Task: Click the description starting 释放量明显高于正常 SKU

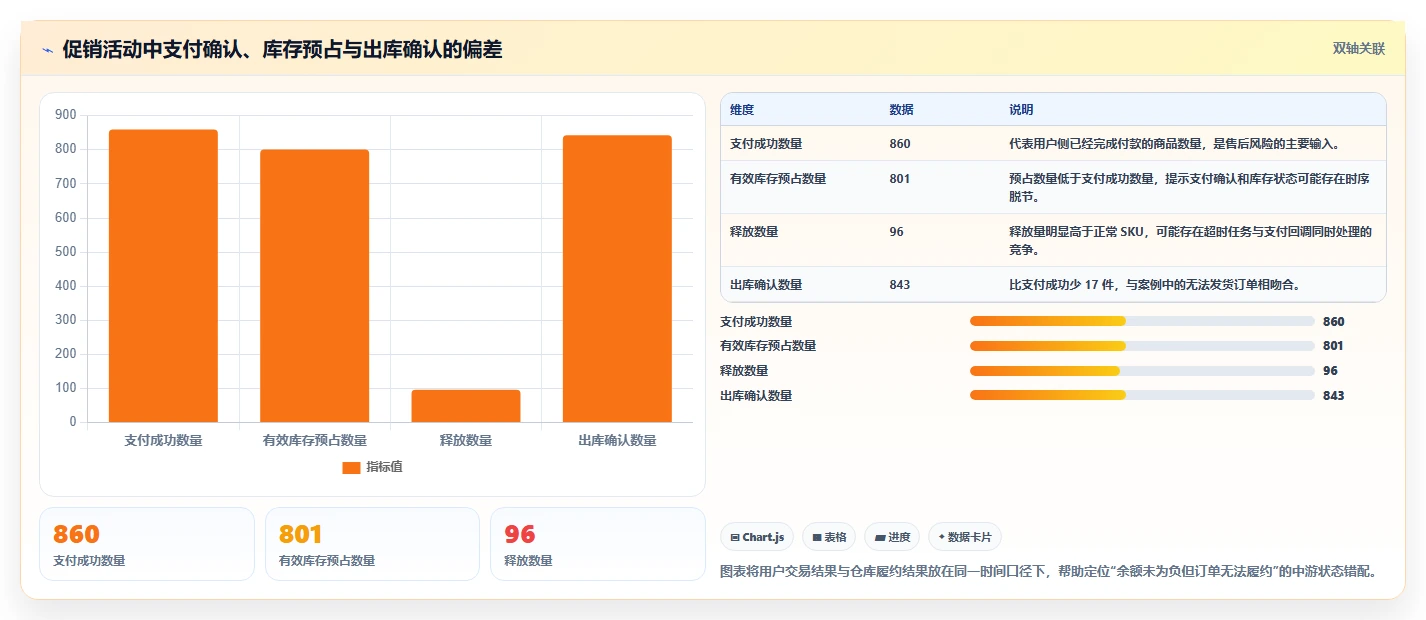Action: (x=1190, y=240)
